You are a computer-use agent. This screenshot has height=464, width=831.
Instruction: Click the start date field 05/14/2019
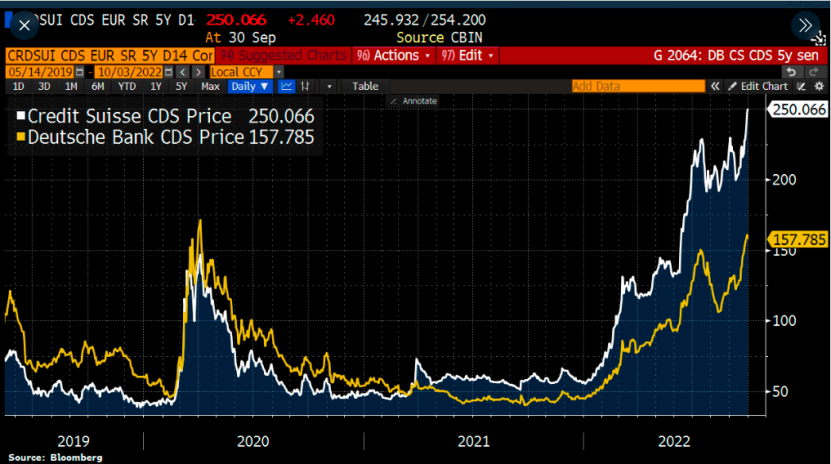click(x=40, y=72)
